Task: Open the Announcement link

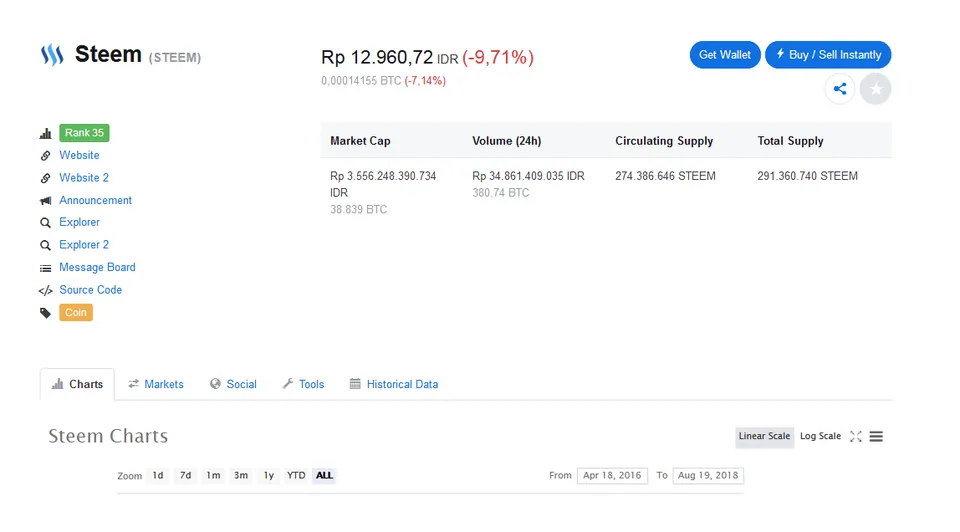Action: [96, 200]
